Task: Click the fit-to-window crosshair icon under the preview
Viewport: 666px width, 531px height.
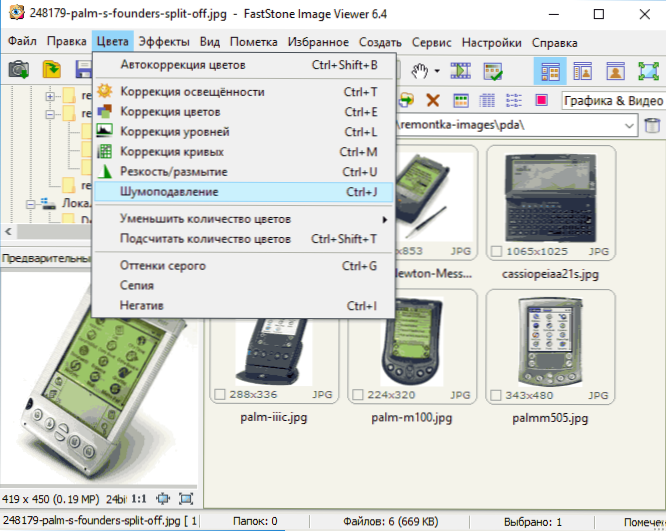Action: point(163,499)
